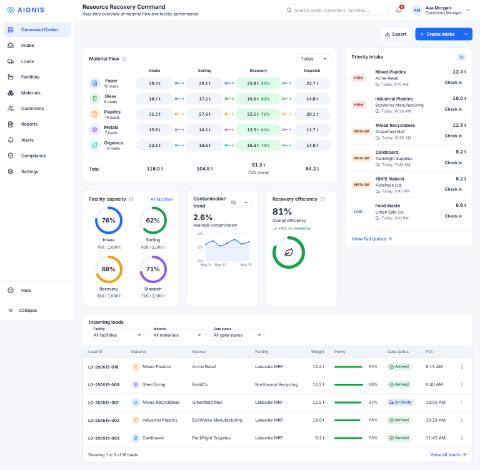This screenshot has height=470, width=480.
Task: Click the Steel Scrap icon in loads table
Action: [136, 385]
